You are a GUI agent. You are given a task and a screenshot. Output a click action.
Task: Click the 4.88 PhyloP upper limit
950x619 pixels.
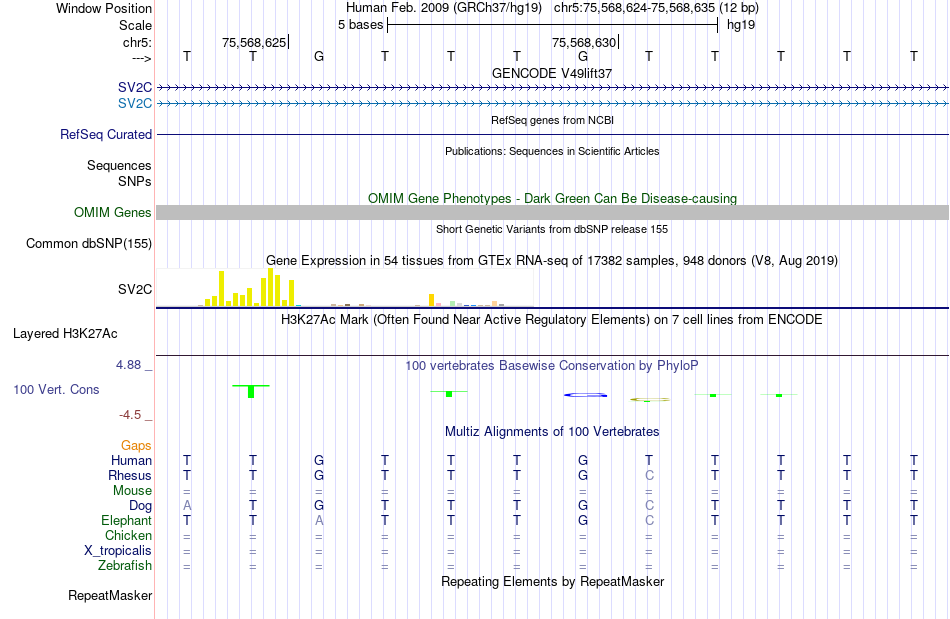click(x=128, y=365)
